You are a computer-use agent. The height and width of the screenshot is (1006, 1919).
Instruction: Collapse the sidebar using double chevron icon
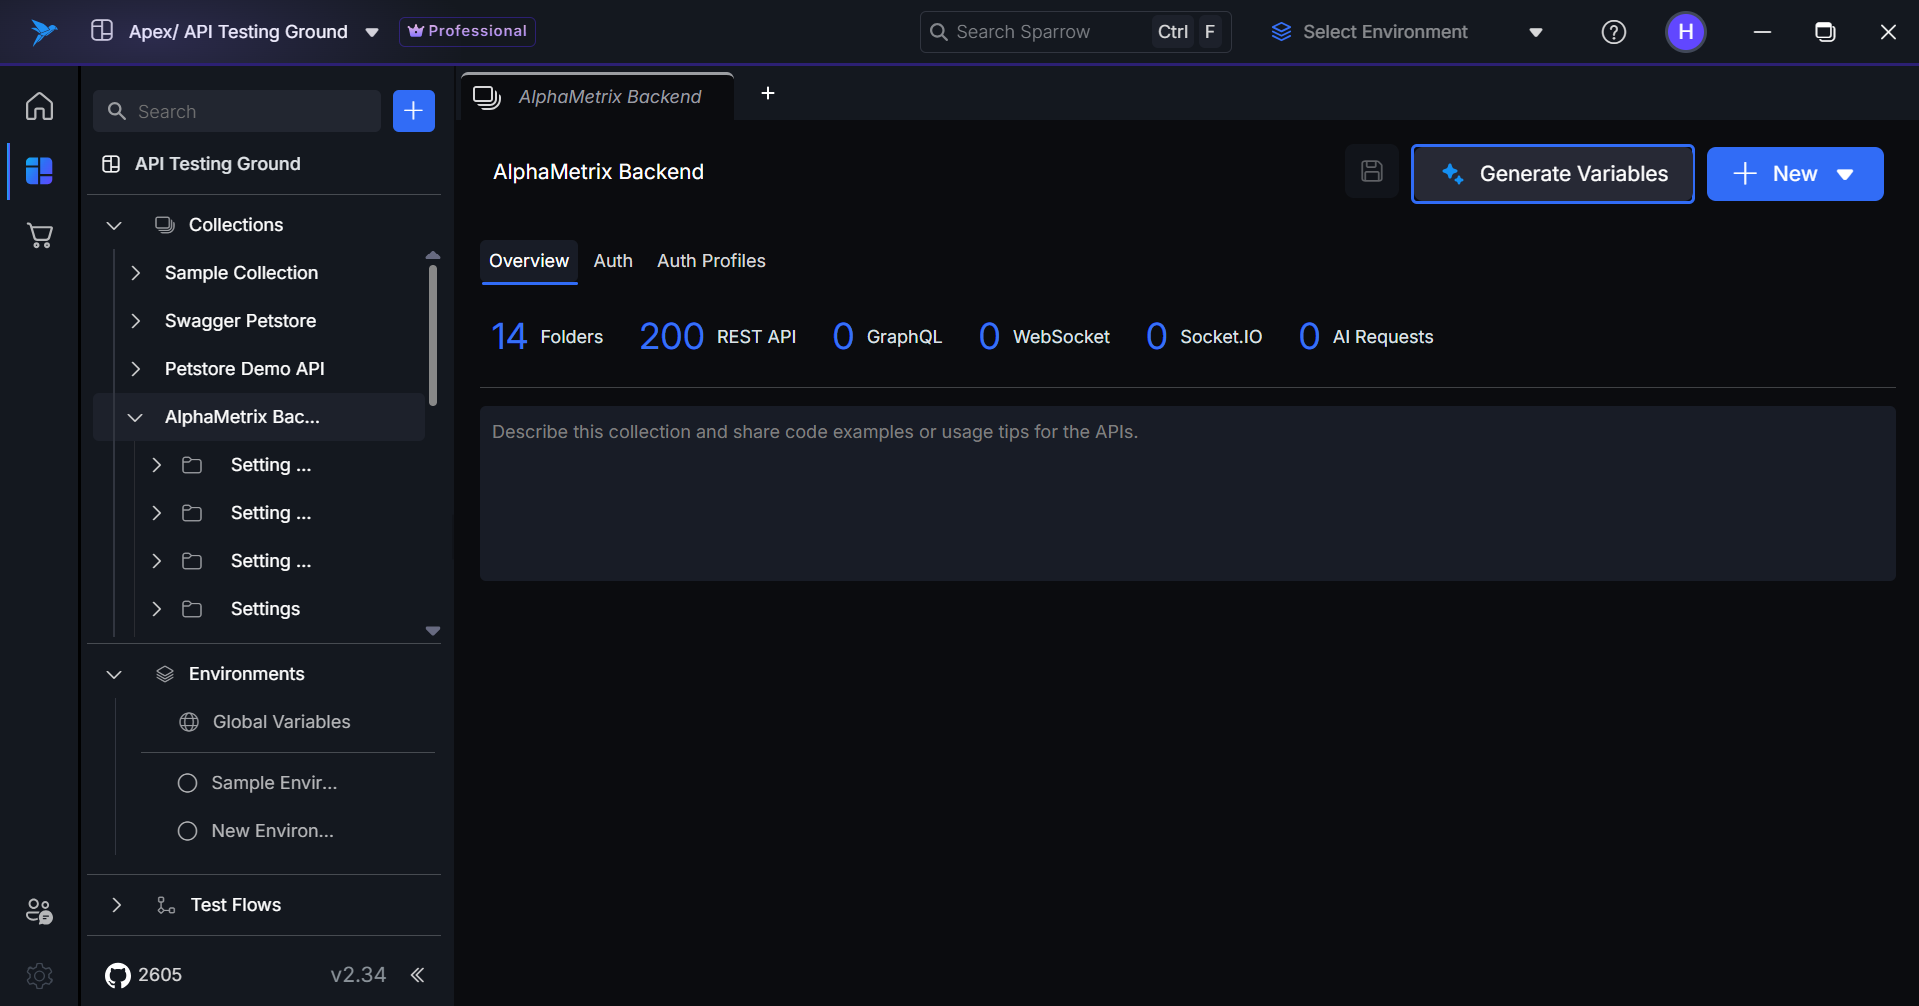[x=418, y=975]
